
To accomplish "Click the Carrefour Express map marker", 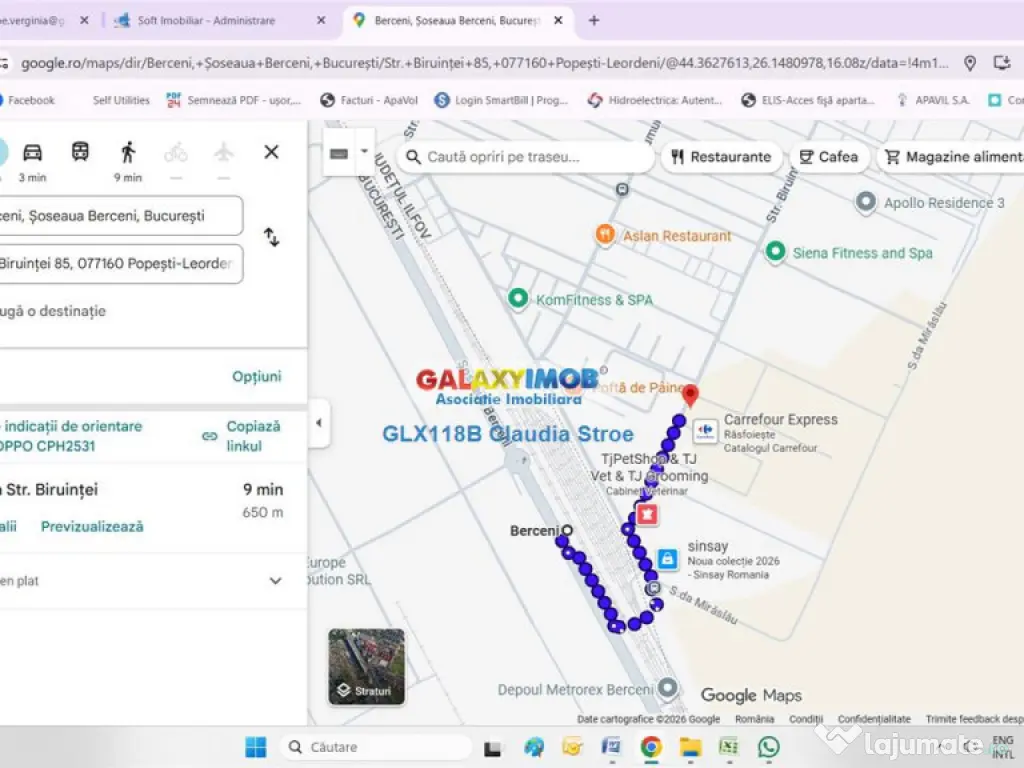I will (705, 431).
